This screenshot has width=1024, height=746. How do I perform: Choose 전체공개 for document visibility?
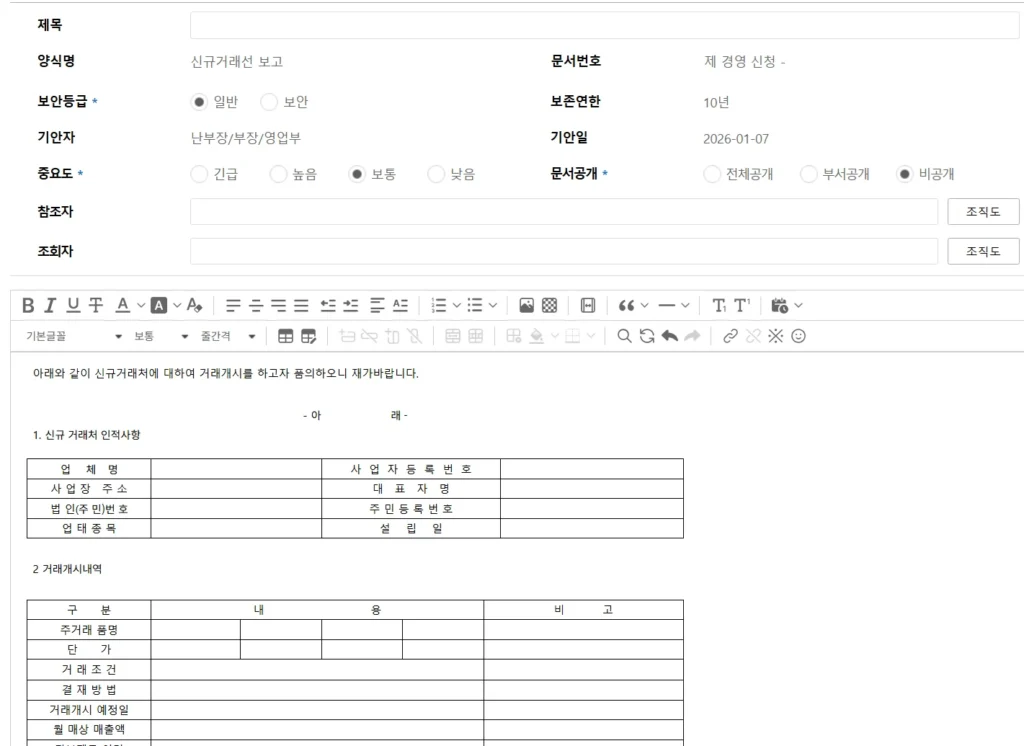(x=712, y=174)
